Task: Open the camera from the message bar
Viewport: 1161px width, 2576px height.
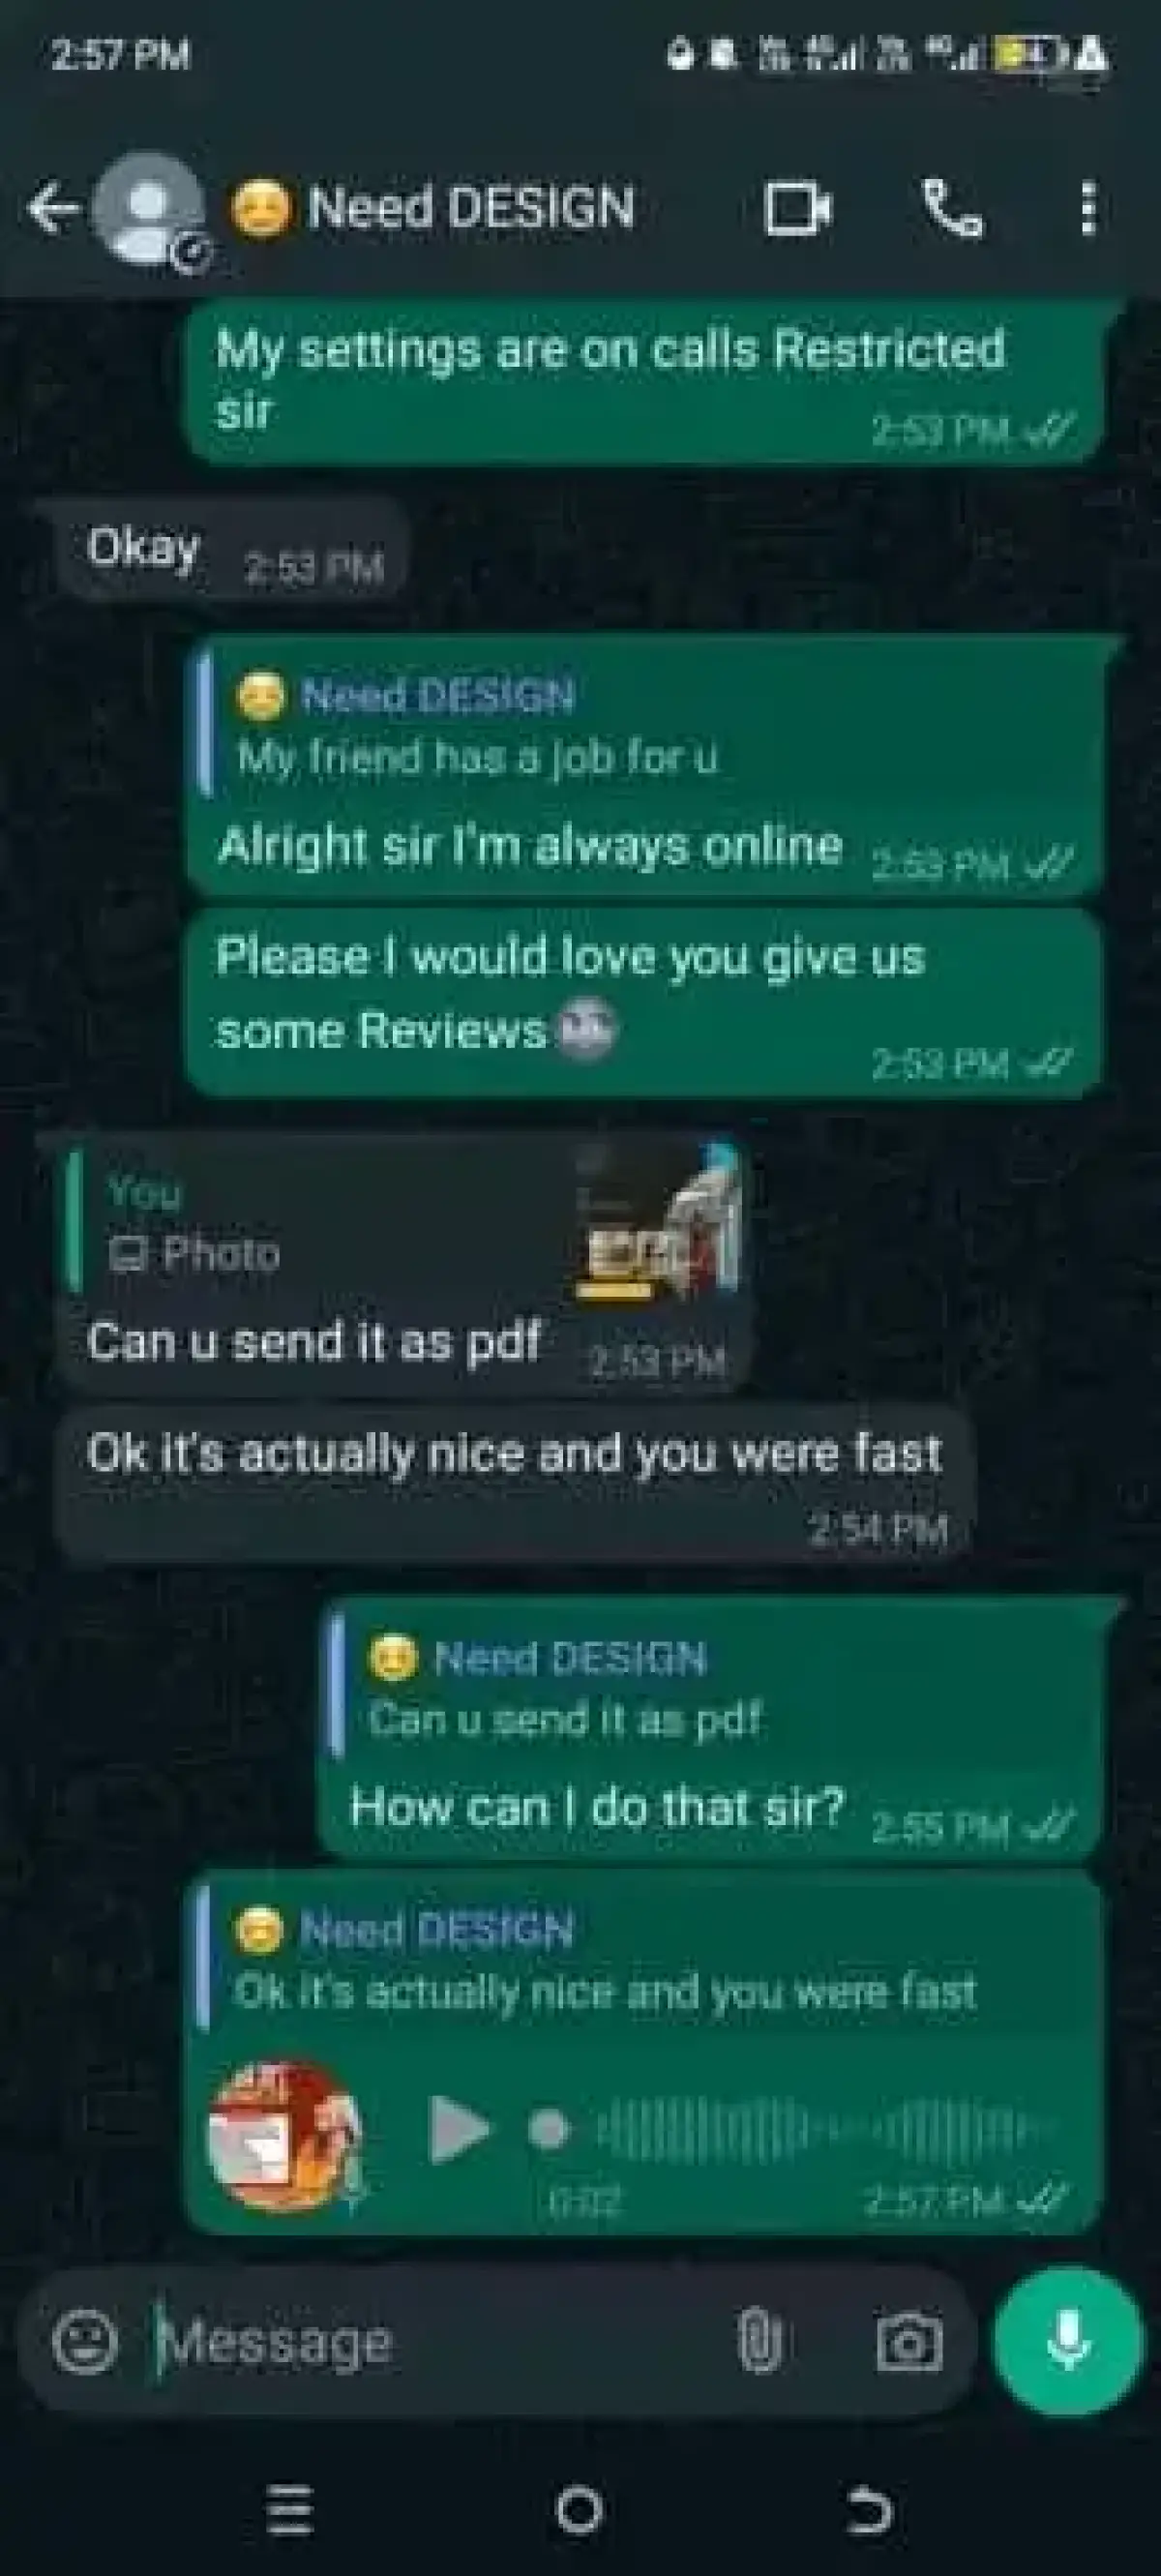Action: click(x=909, y=2342)
